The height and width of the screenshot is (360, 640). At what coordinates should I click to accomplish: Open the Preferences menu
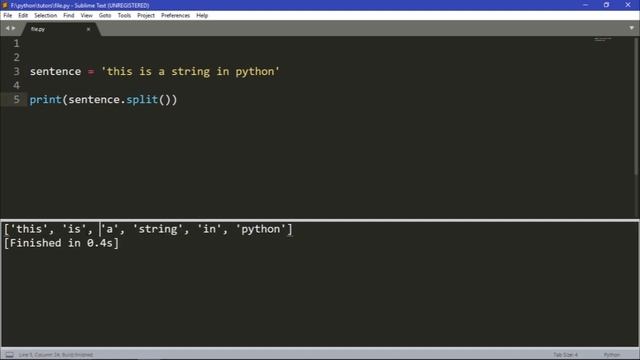[176, 16]
